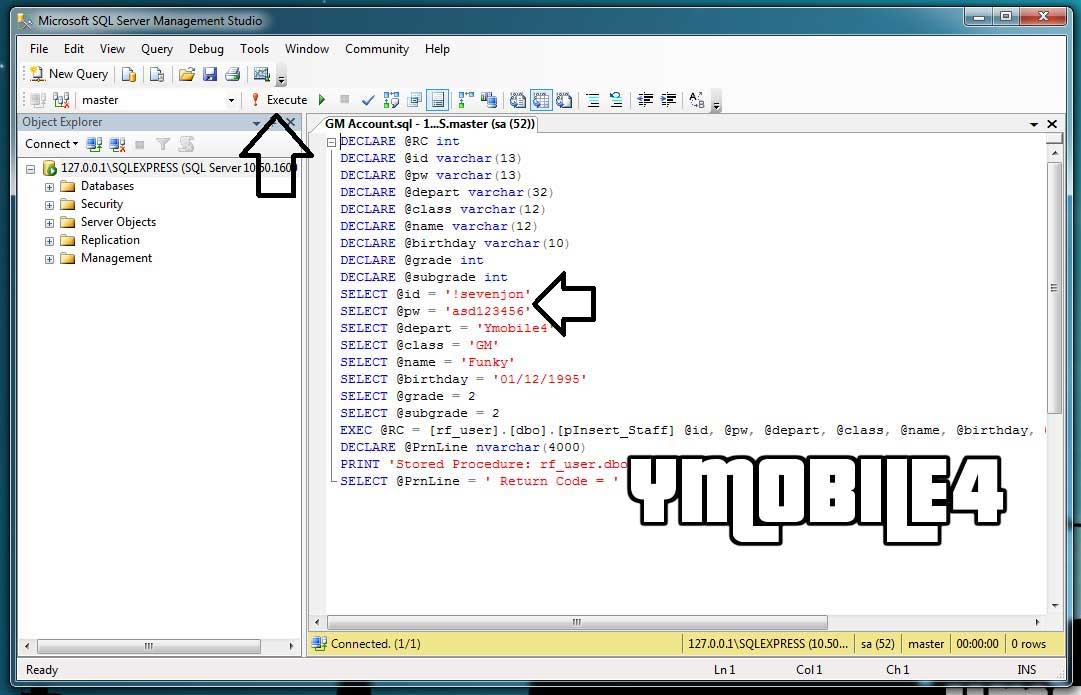Click the '00:00:00' elapsed time entry
This screenshot has width=1081, height=695.
(978, 644)
